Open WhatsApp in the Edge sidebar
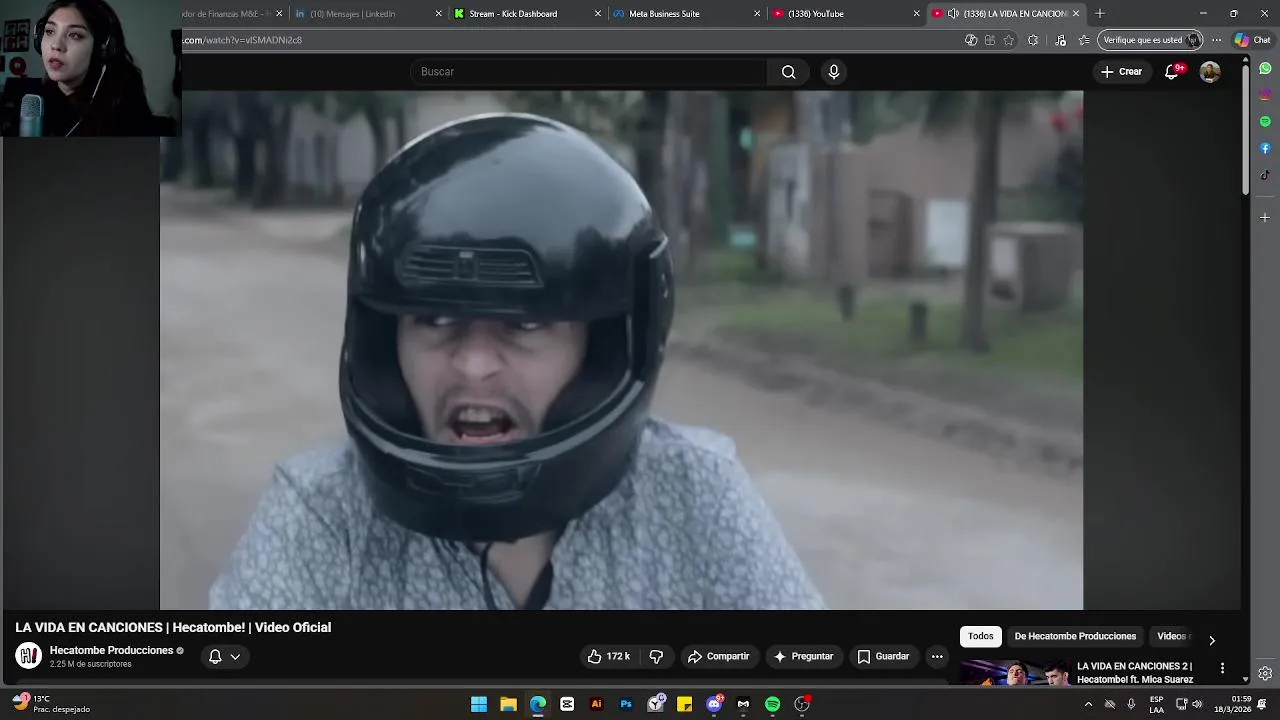This screenshot has width=1280, height=720. tap(1265, 68)
